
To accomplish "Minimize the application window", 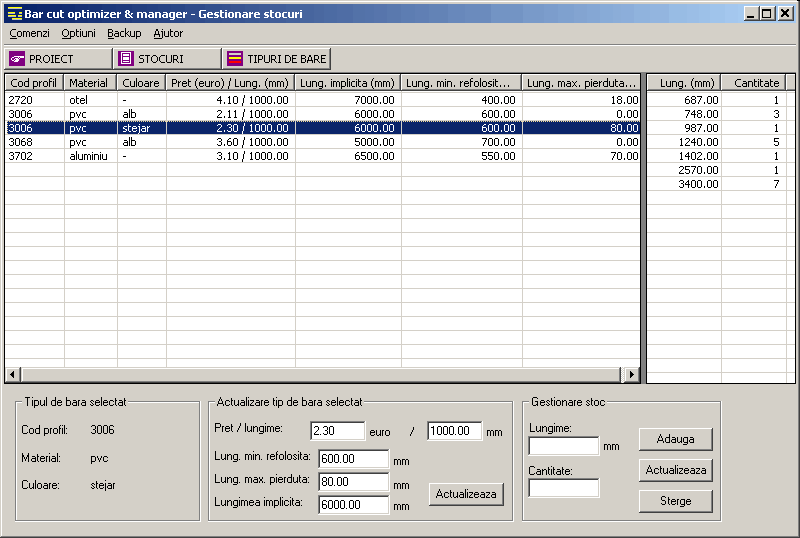I will click(750, 13).
